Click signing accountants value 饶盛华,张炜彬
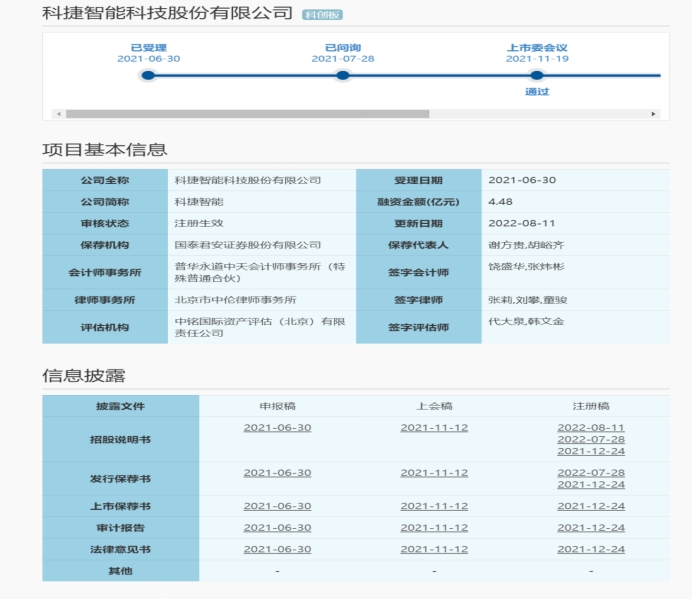The image size is (692, 600). [526, 266]
